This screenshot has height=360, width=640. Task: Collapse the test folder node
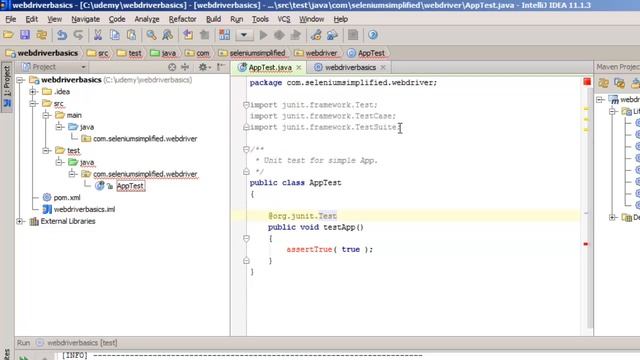tap(46, 151)
